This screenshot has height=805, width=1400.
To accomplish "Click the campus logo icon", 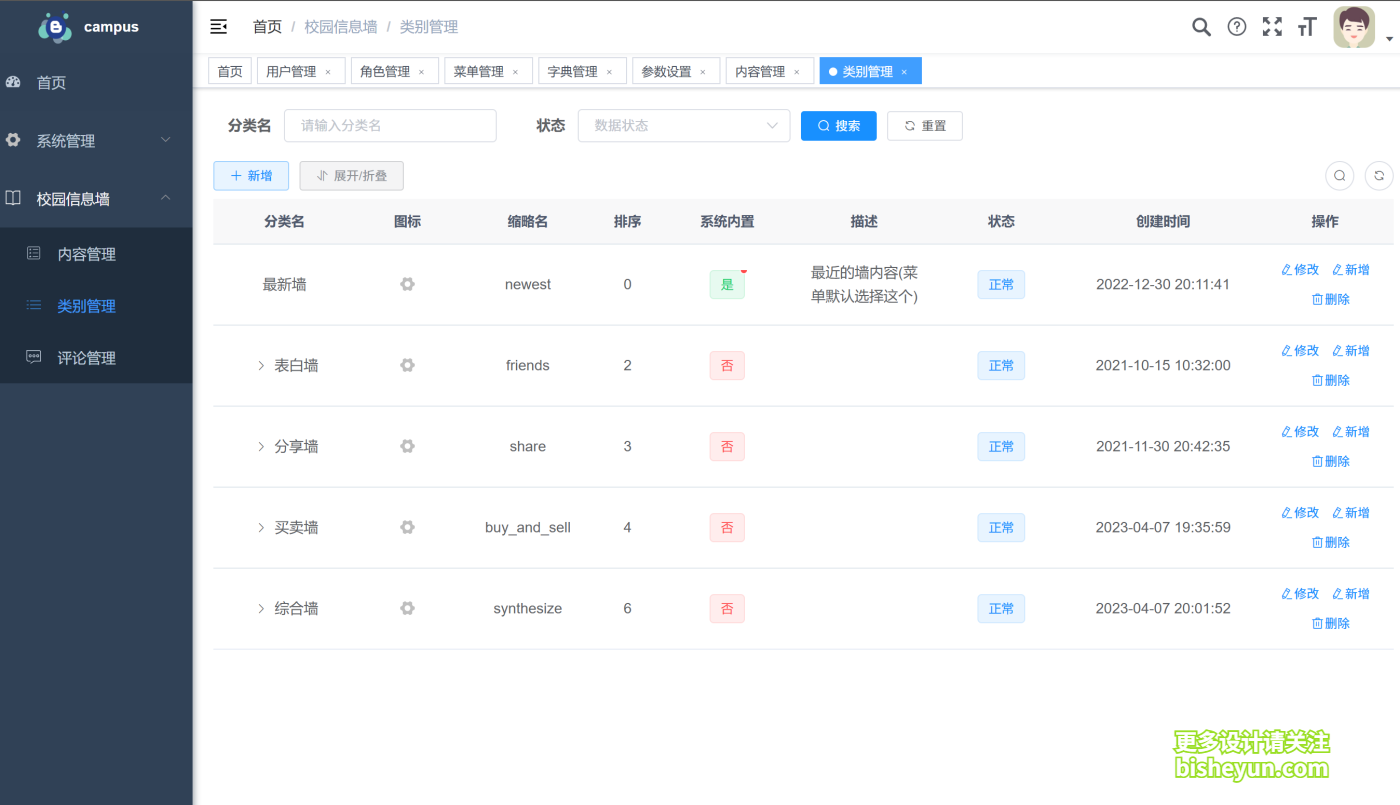I will (x=55, y=26).
